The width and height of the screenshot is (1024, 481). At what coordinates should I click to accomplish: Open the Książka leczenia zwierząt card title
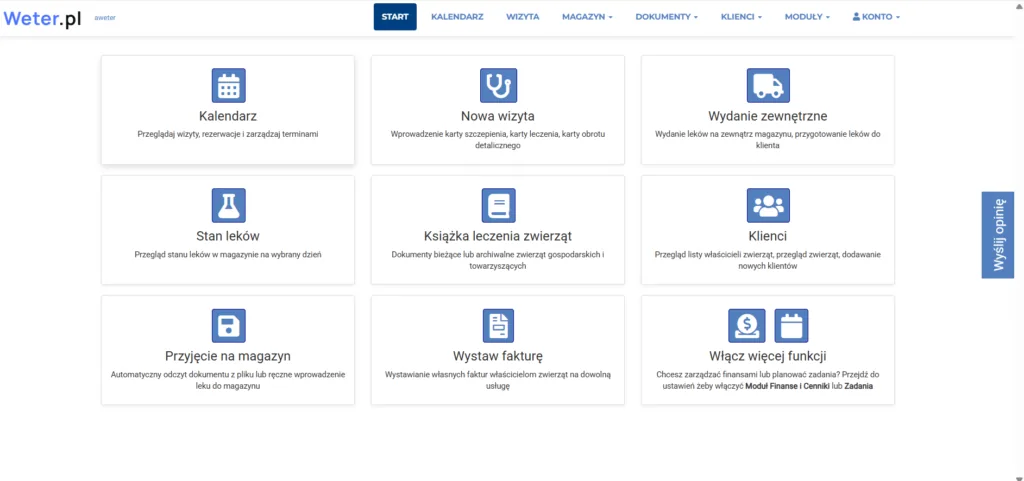[x=498, y=236]
